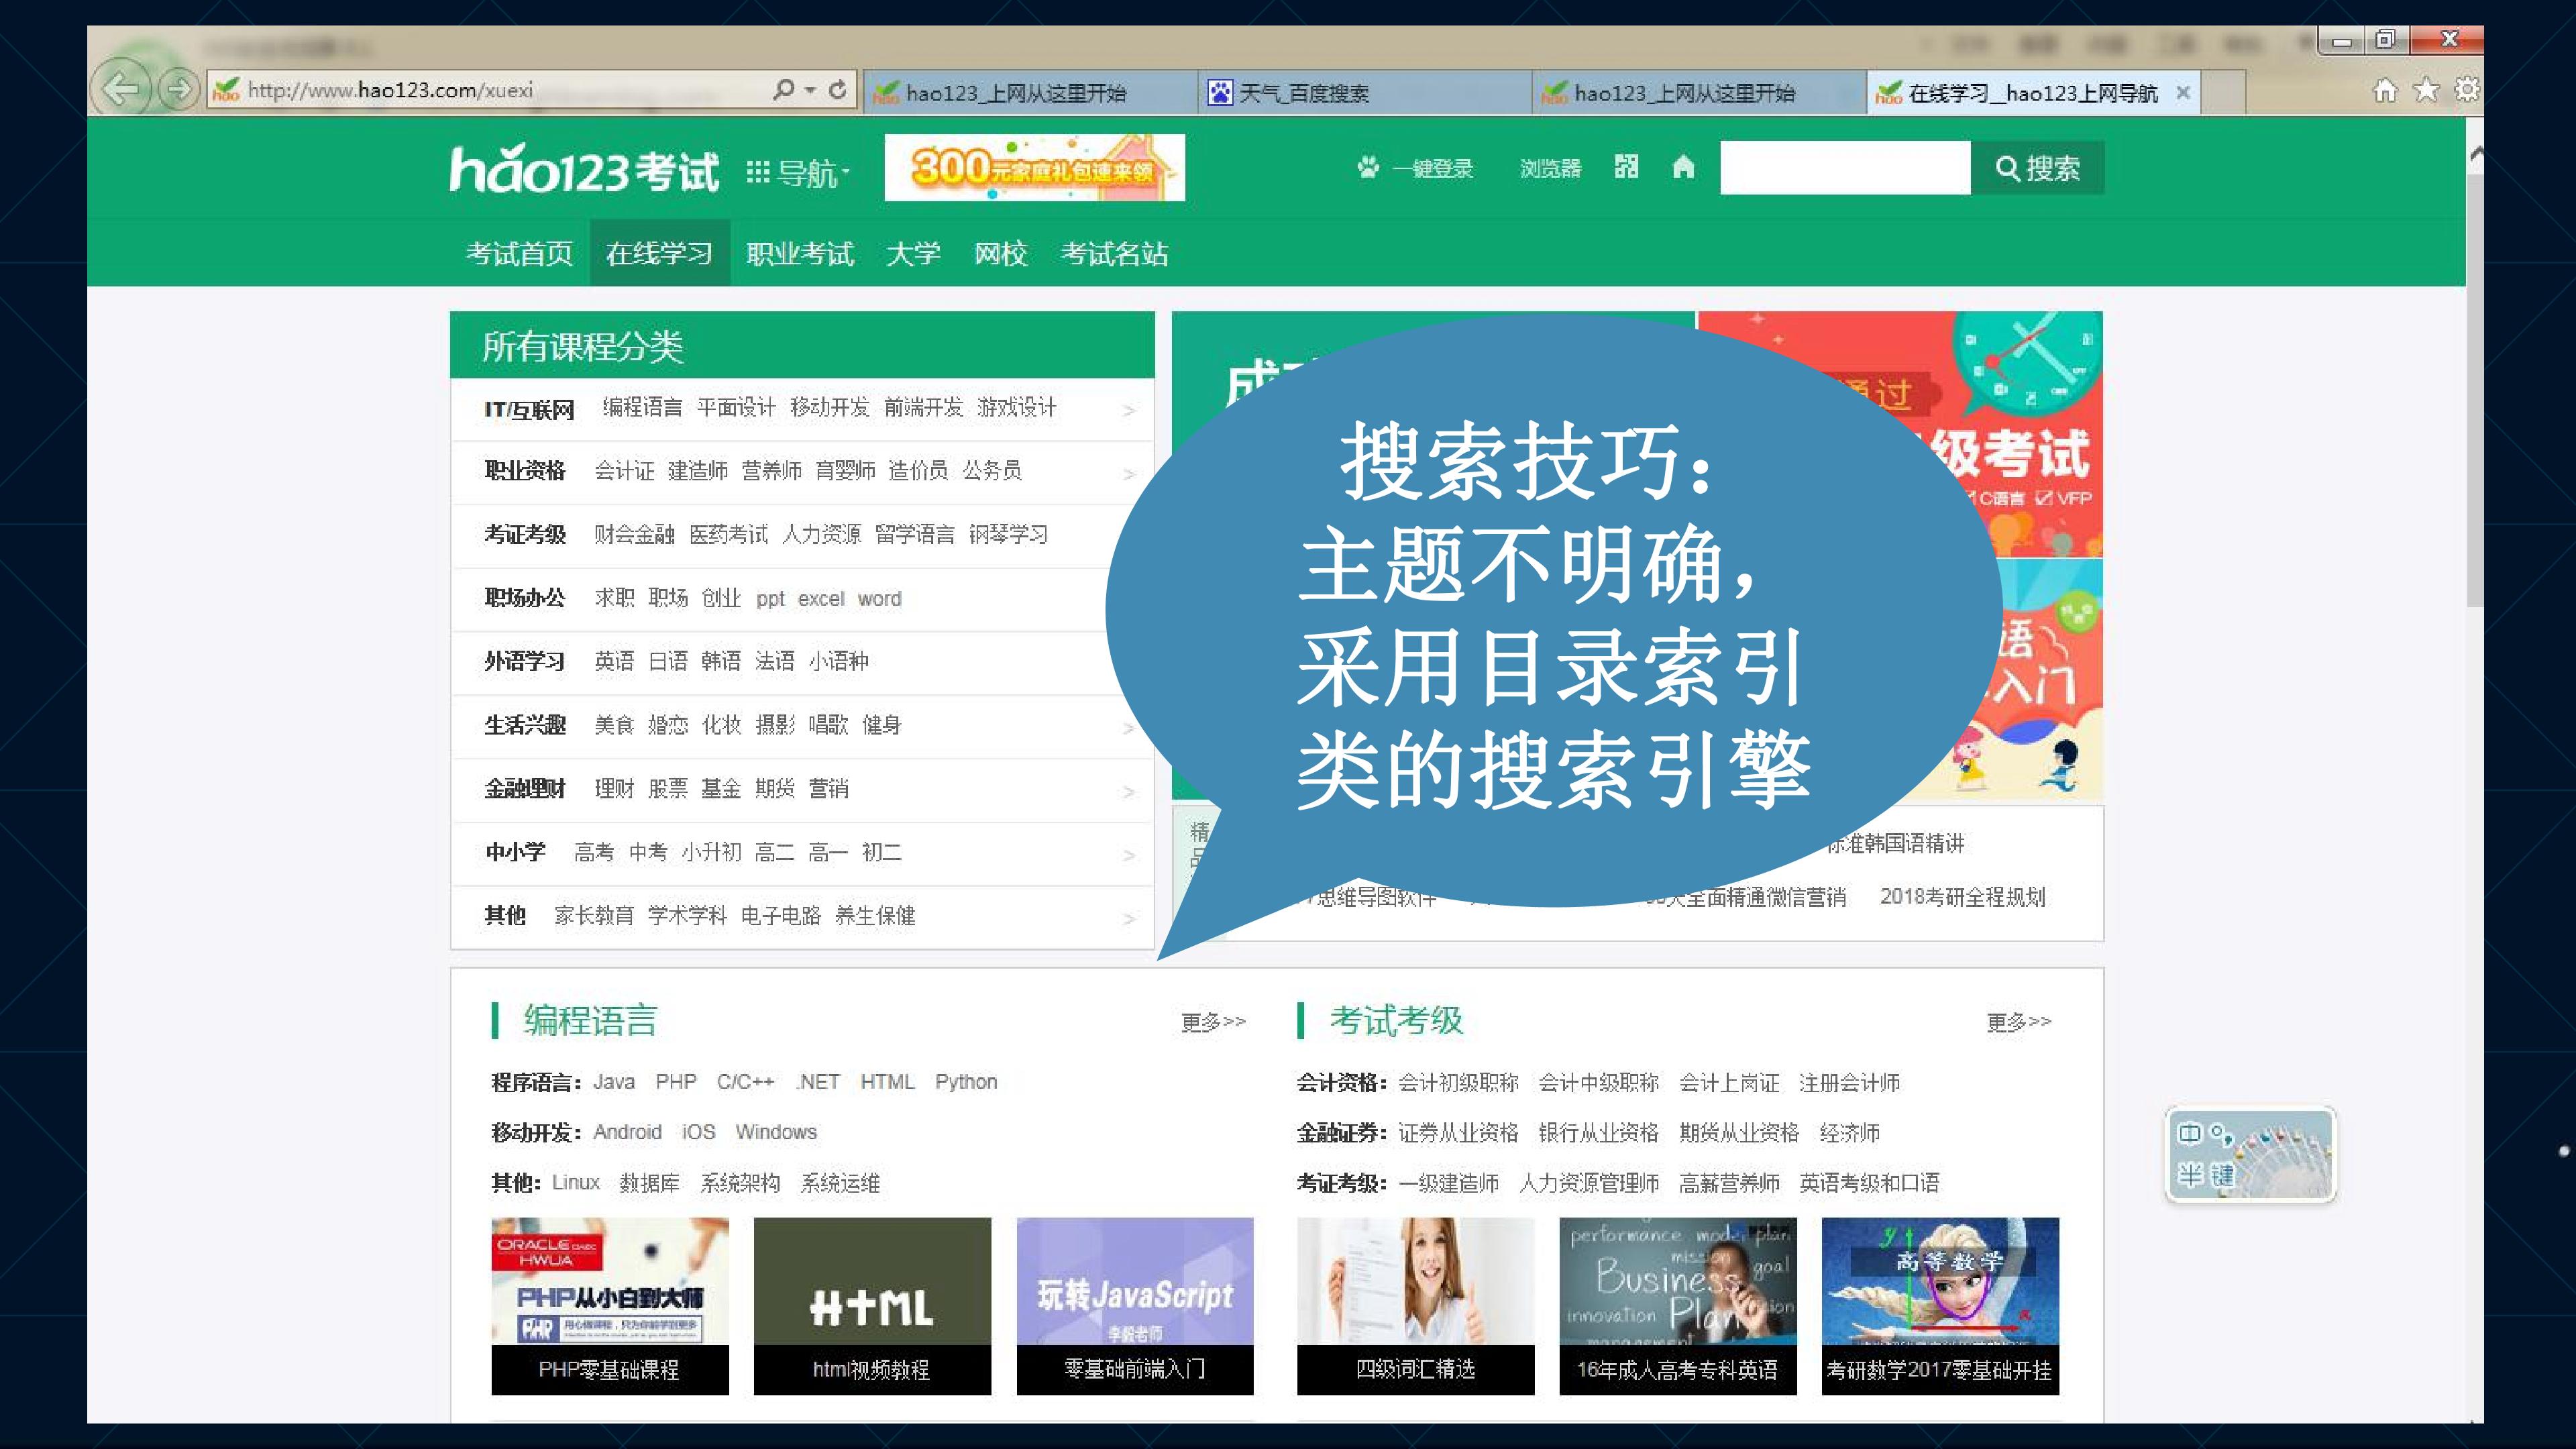Viewport: 2576px width, 1449px height.
Task: Click the house icon beside search box
Action: point(1683,167)
